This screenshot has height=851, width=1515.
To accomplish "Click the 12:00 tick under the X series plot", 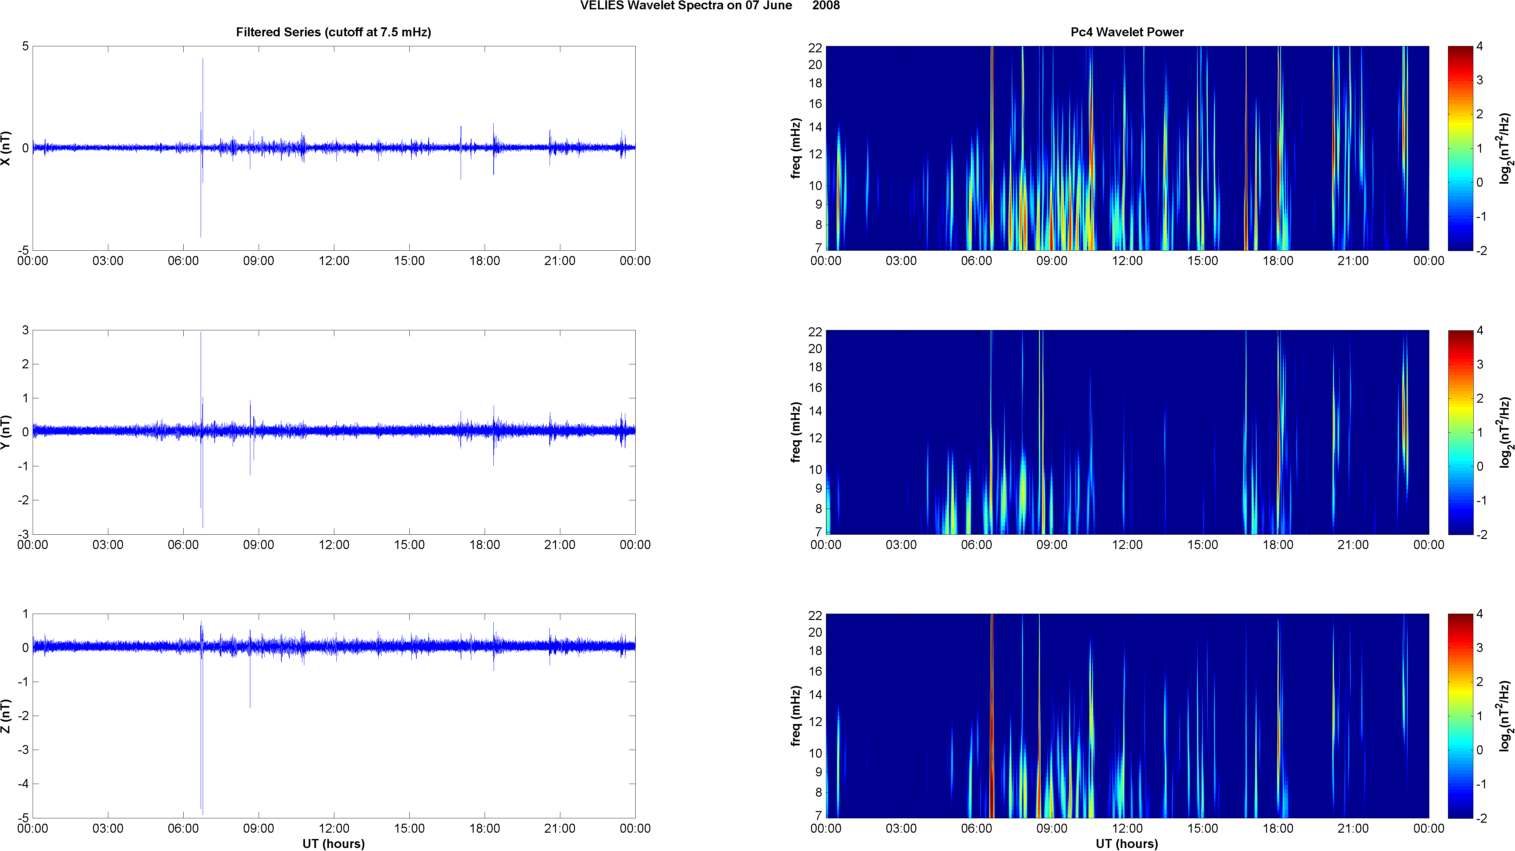I will (334, 261).
